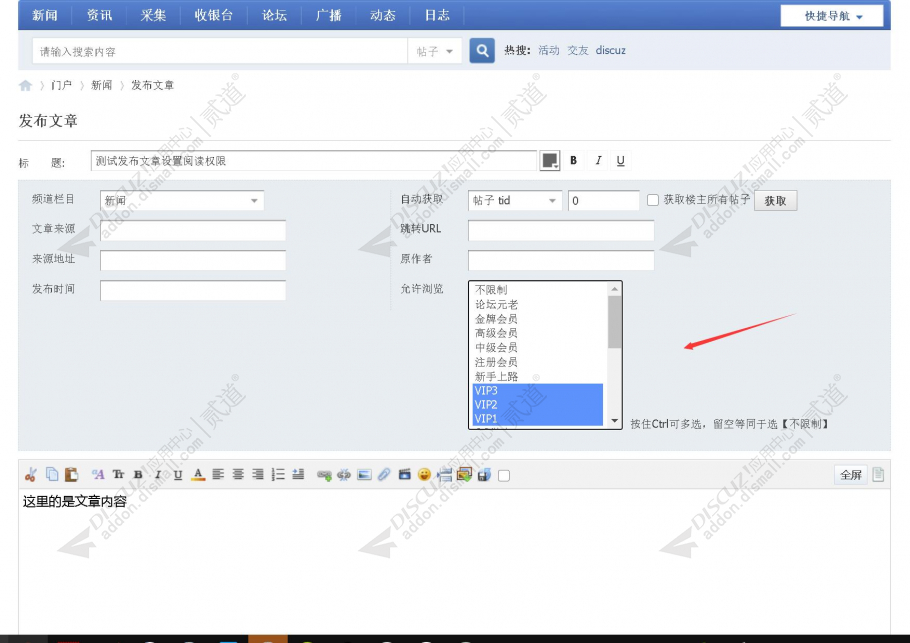The height and width of the screenshot is (643, 910).
Task: Insert a hyperlink with the link icon
Action: coord(324,475)
